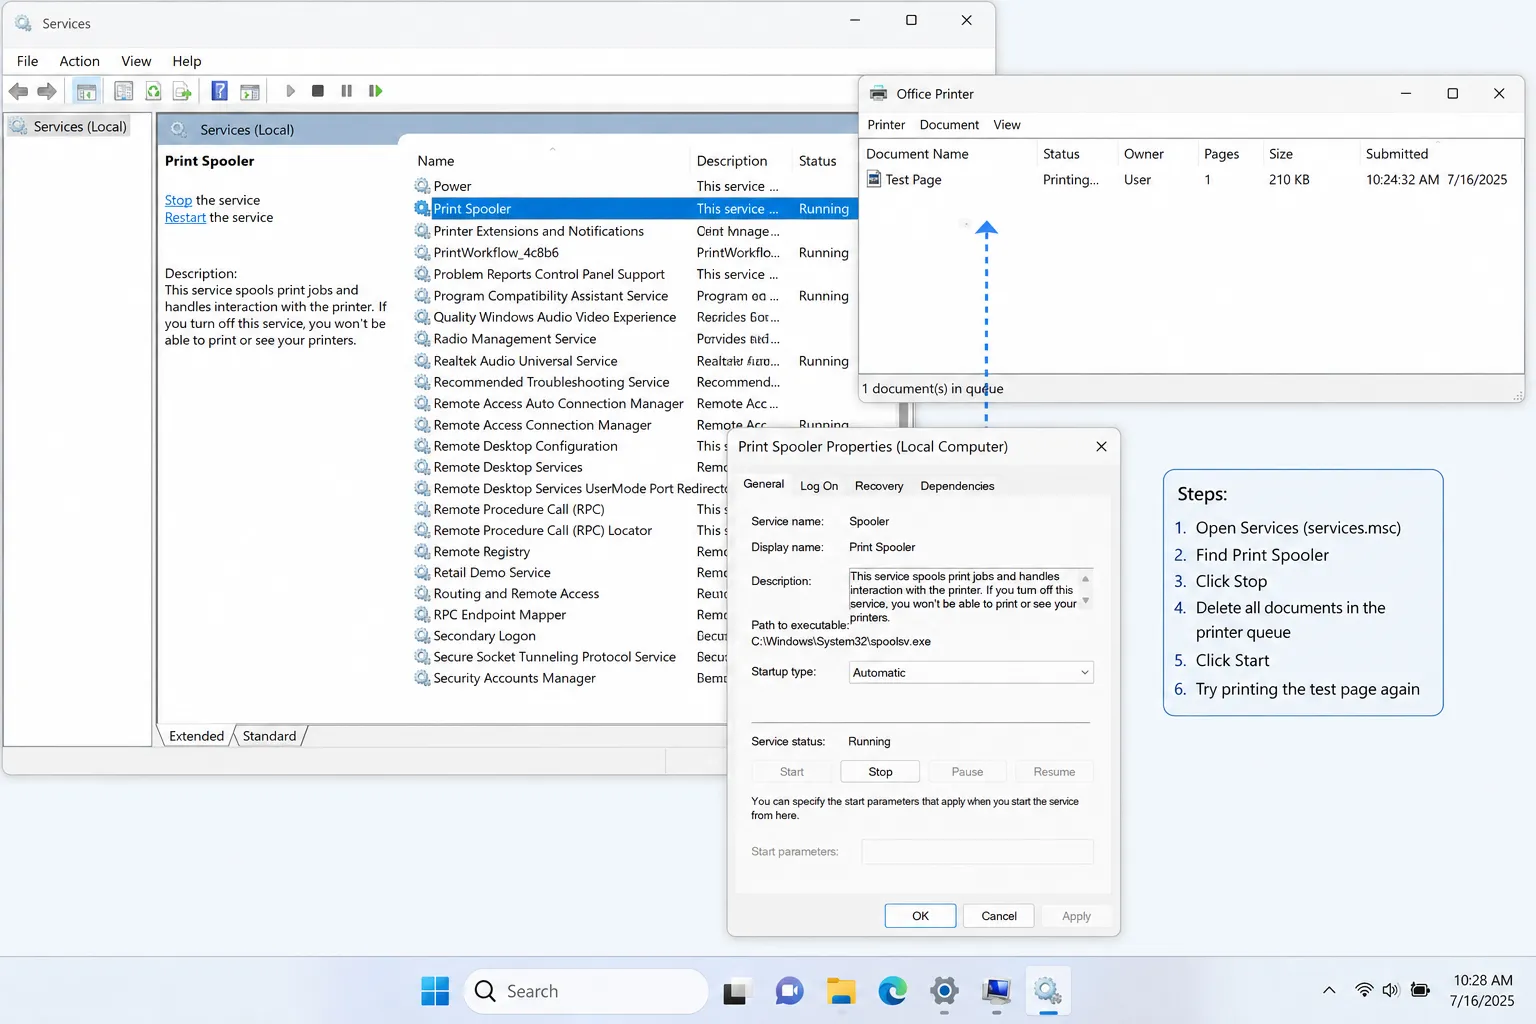Image resolution: width=1536 pixels, height=1024 pixels.
Task: Click the battery icon in system tray
Action: pos(1420,990)
